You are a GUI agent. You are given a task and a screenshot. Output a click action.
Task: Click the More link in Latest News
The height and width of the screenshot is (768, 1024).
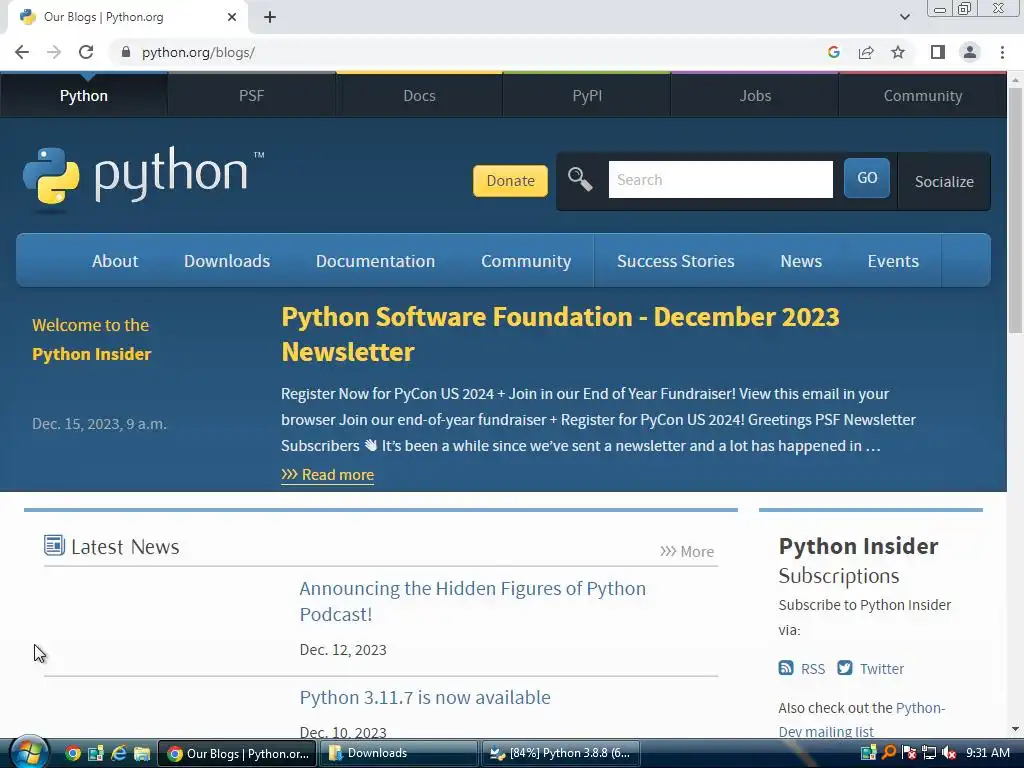tap(686, 551)
